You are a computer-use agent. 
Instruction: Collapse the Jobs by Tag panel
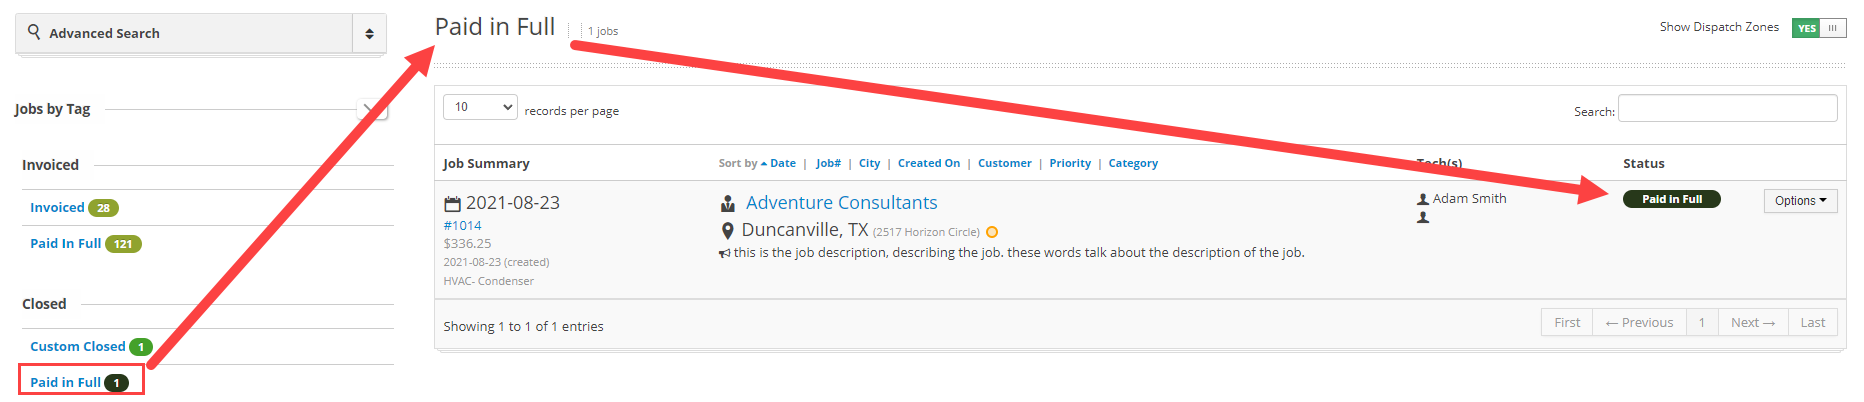tap(371, 110)
